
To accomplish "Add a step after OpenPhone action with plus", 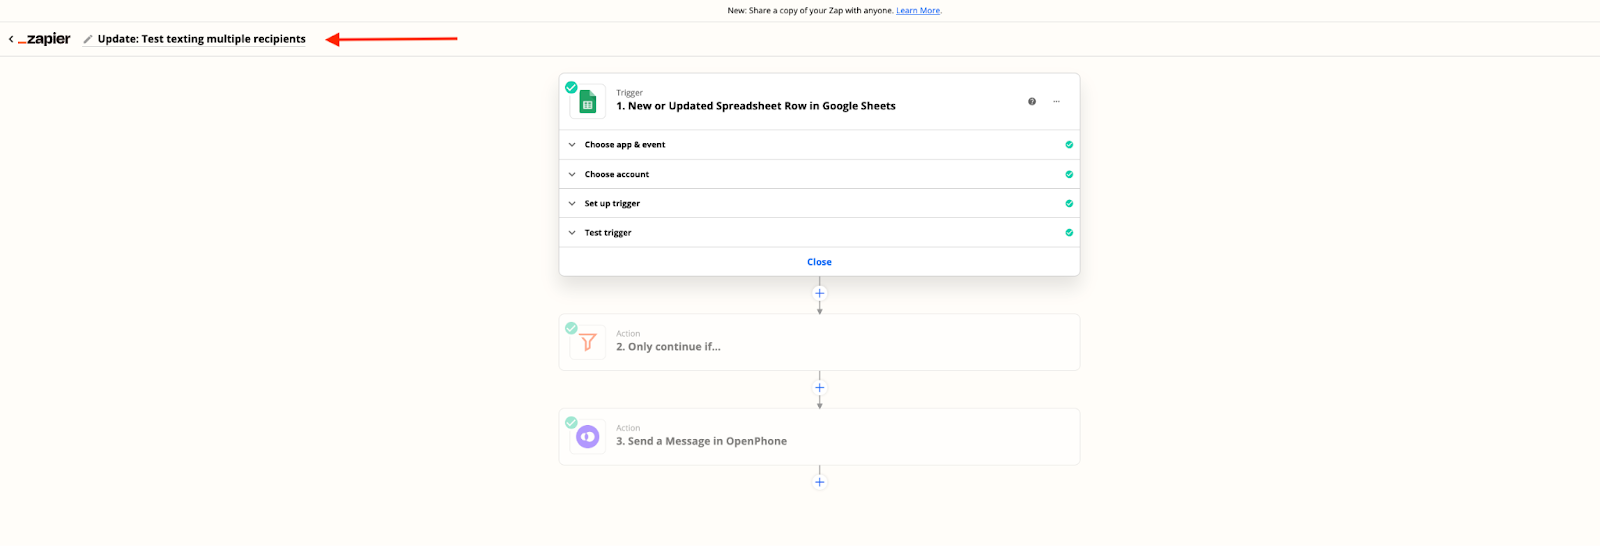I will pos(820,482).
